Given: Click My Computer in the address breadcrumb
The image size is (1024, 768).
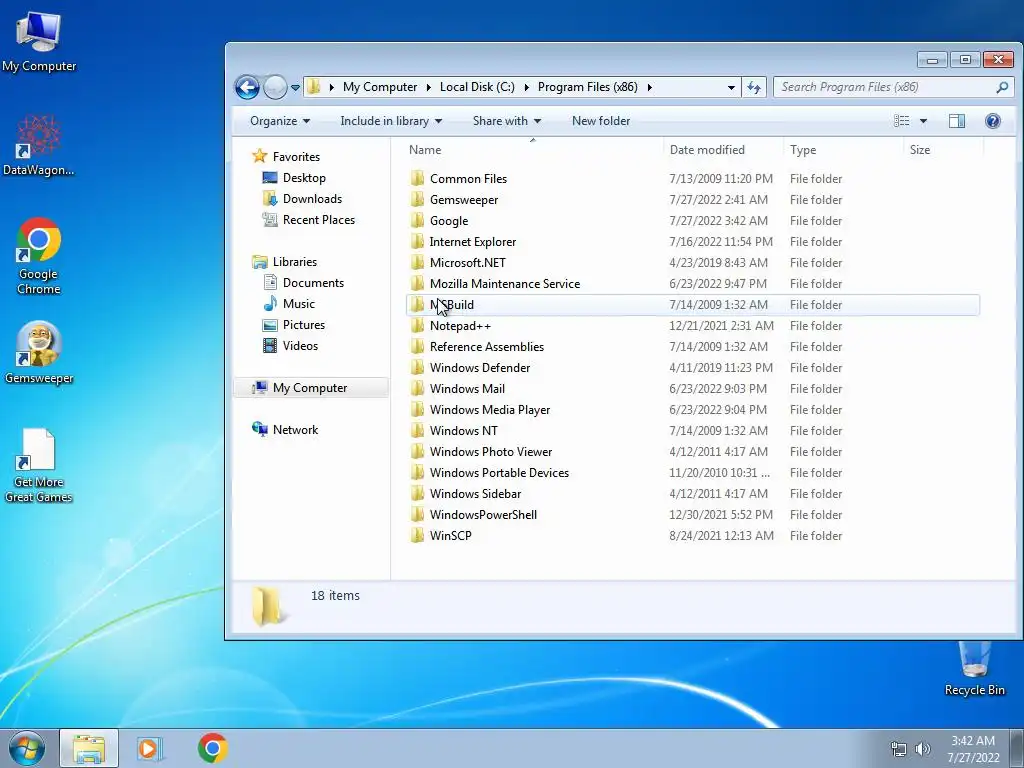Looking at the screenshot, I should pyautogui.click(x=379, y=87).
